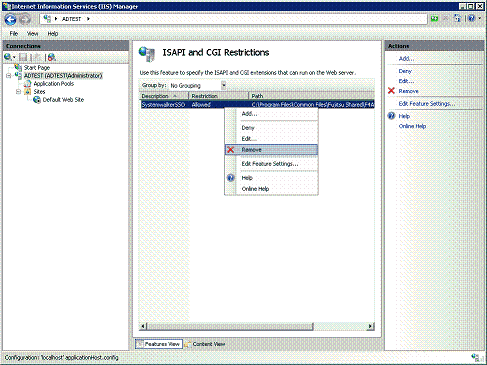Switch to the Features View tab

(159, 344)
